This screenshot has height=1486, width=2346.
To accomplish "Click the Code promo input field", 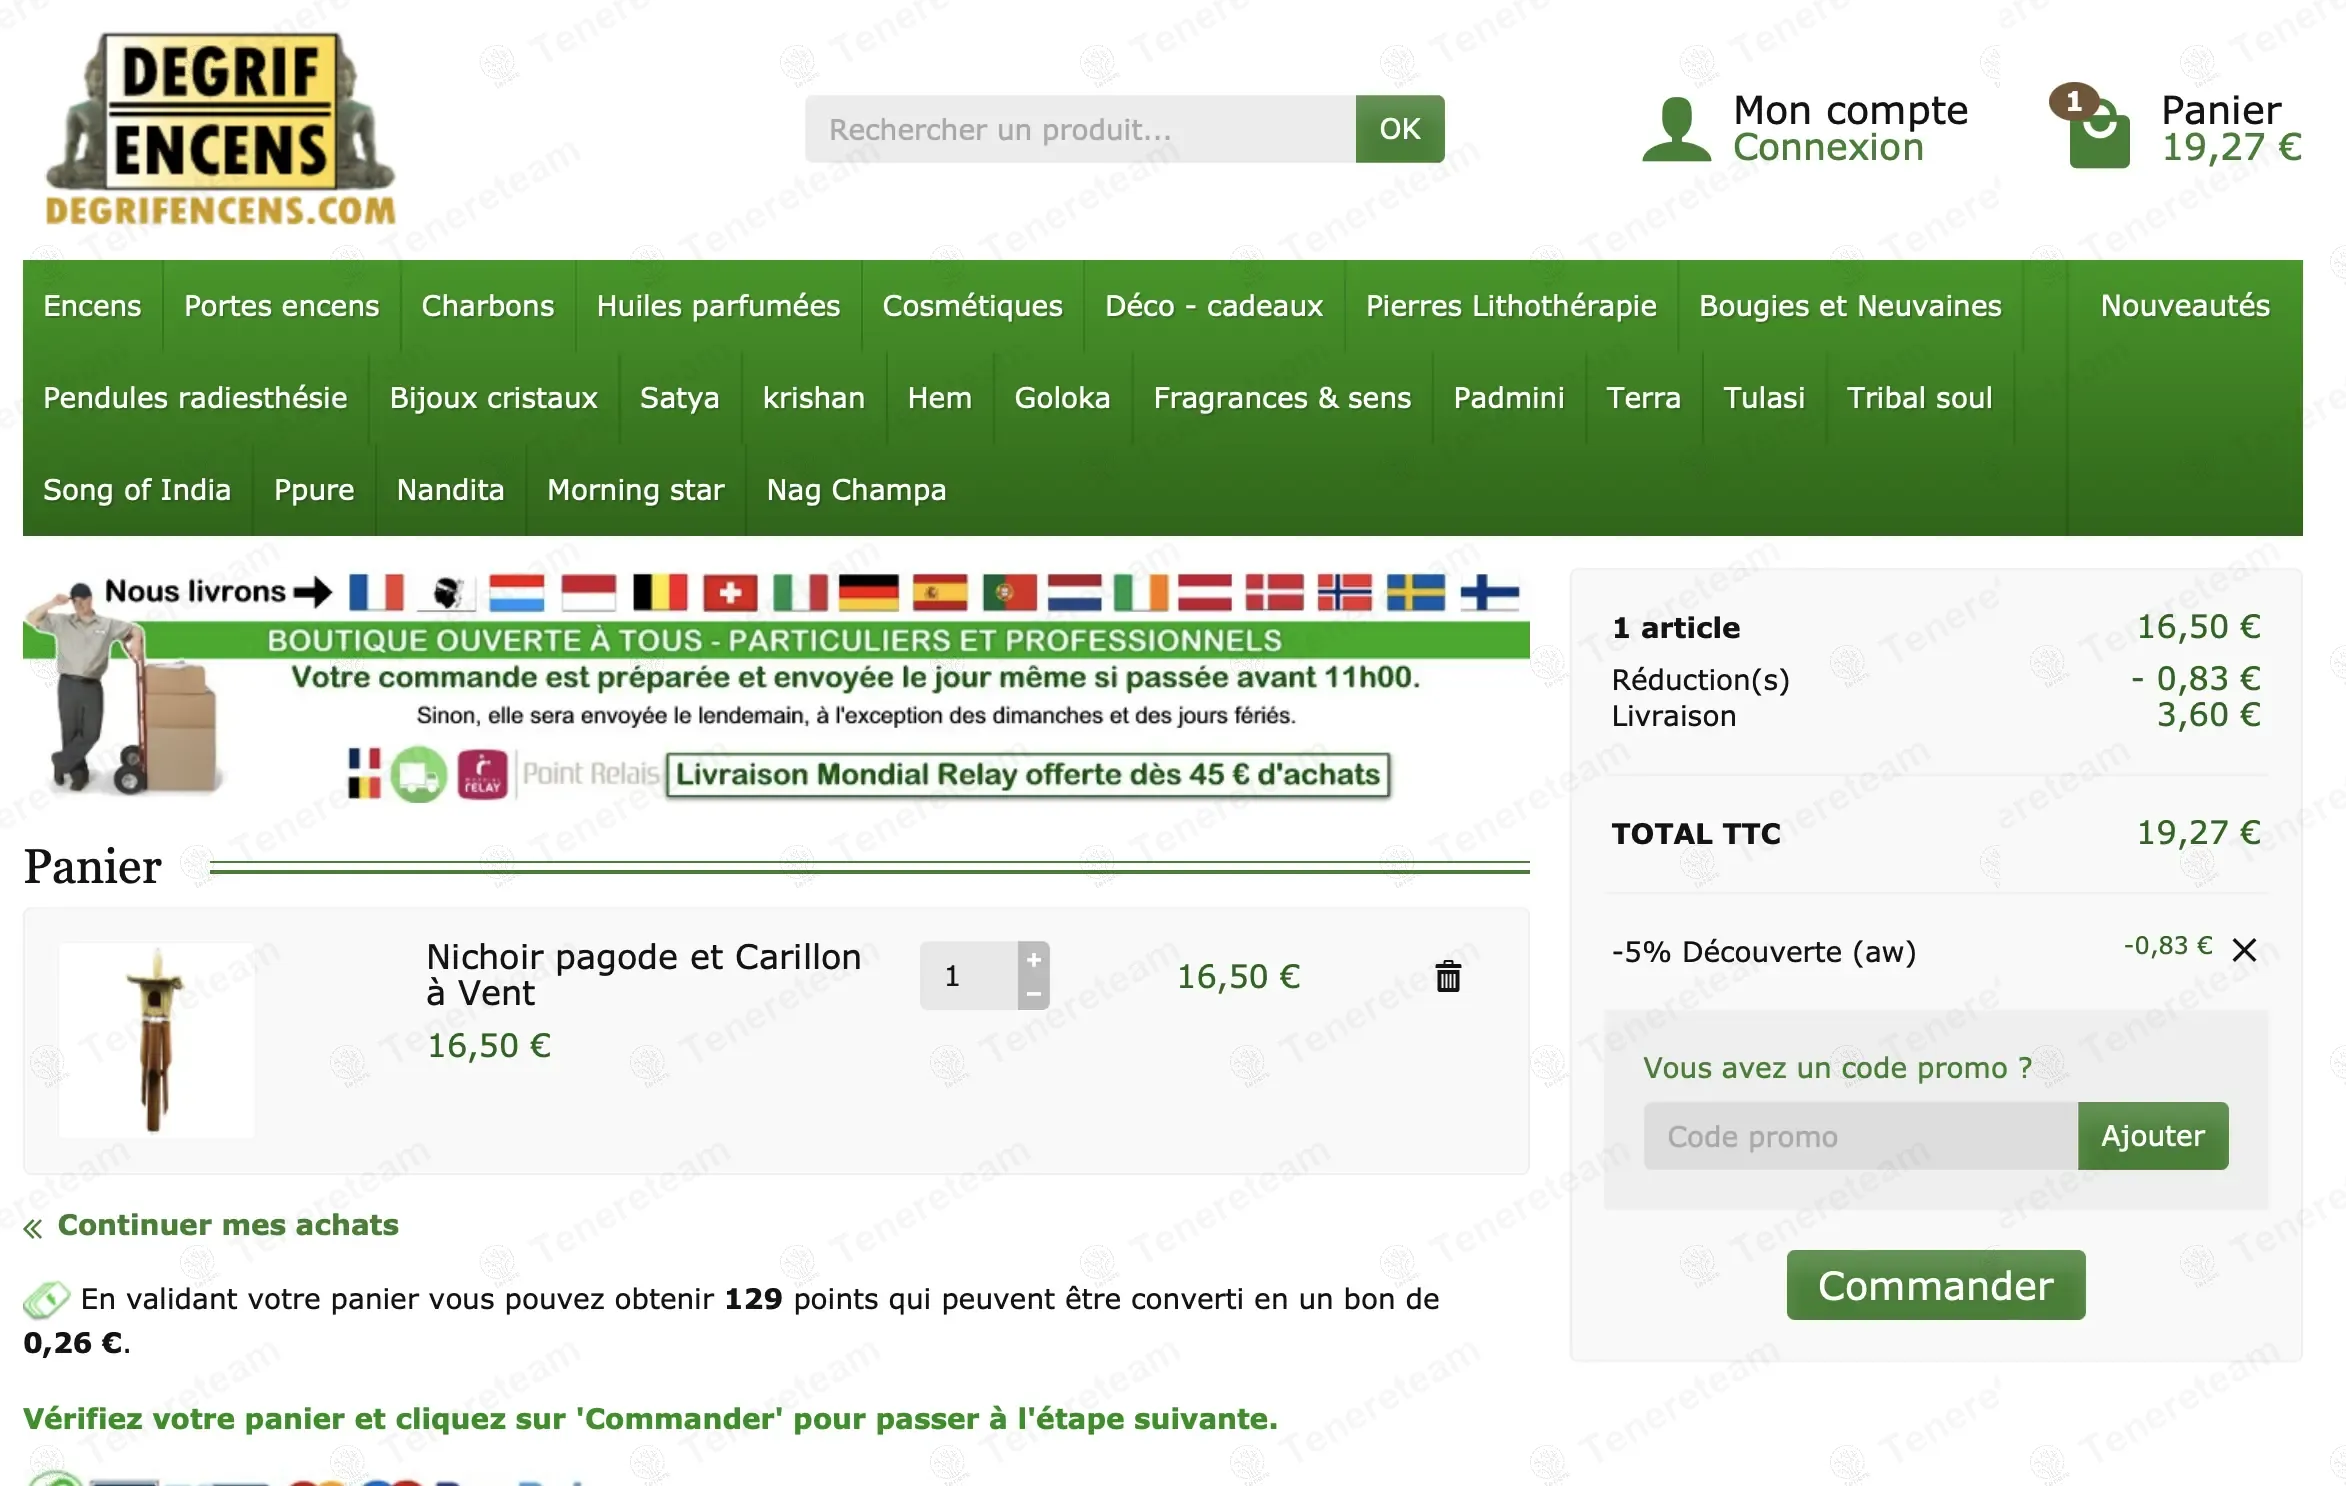I will [1861, 1136].
